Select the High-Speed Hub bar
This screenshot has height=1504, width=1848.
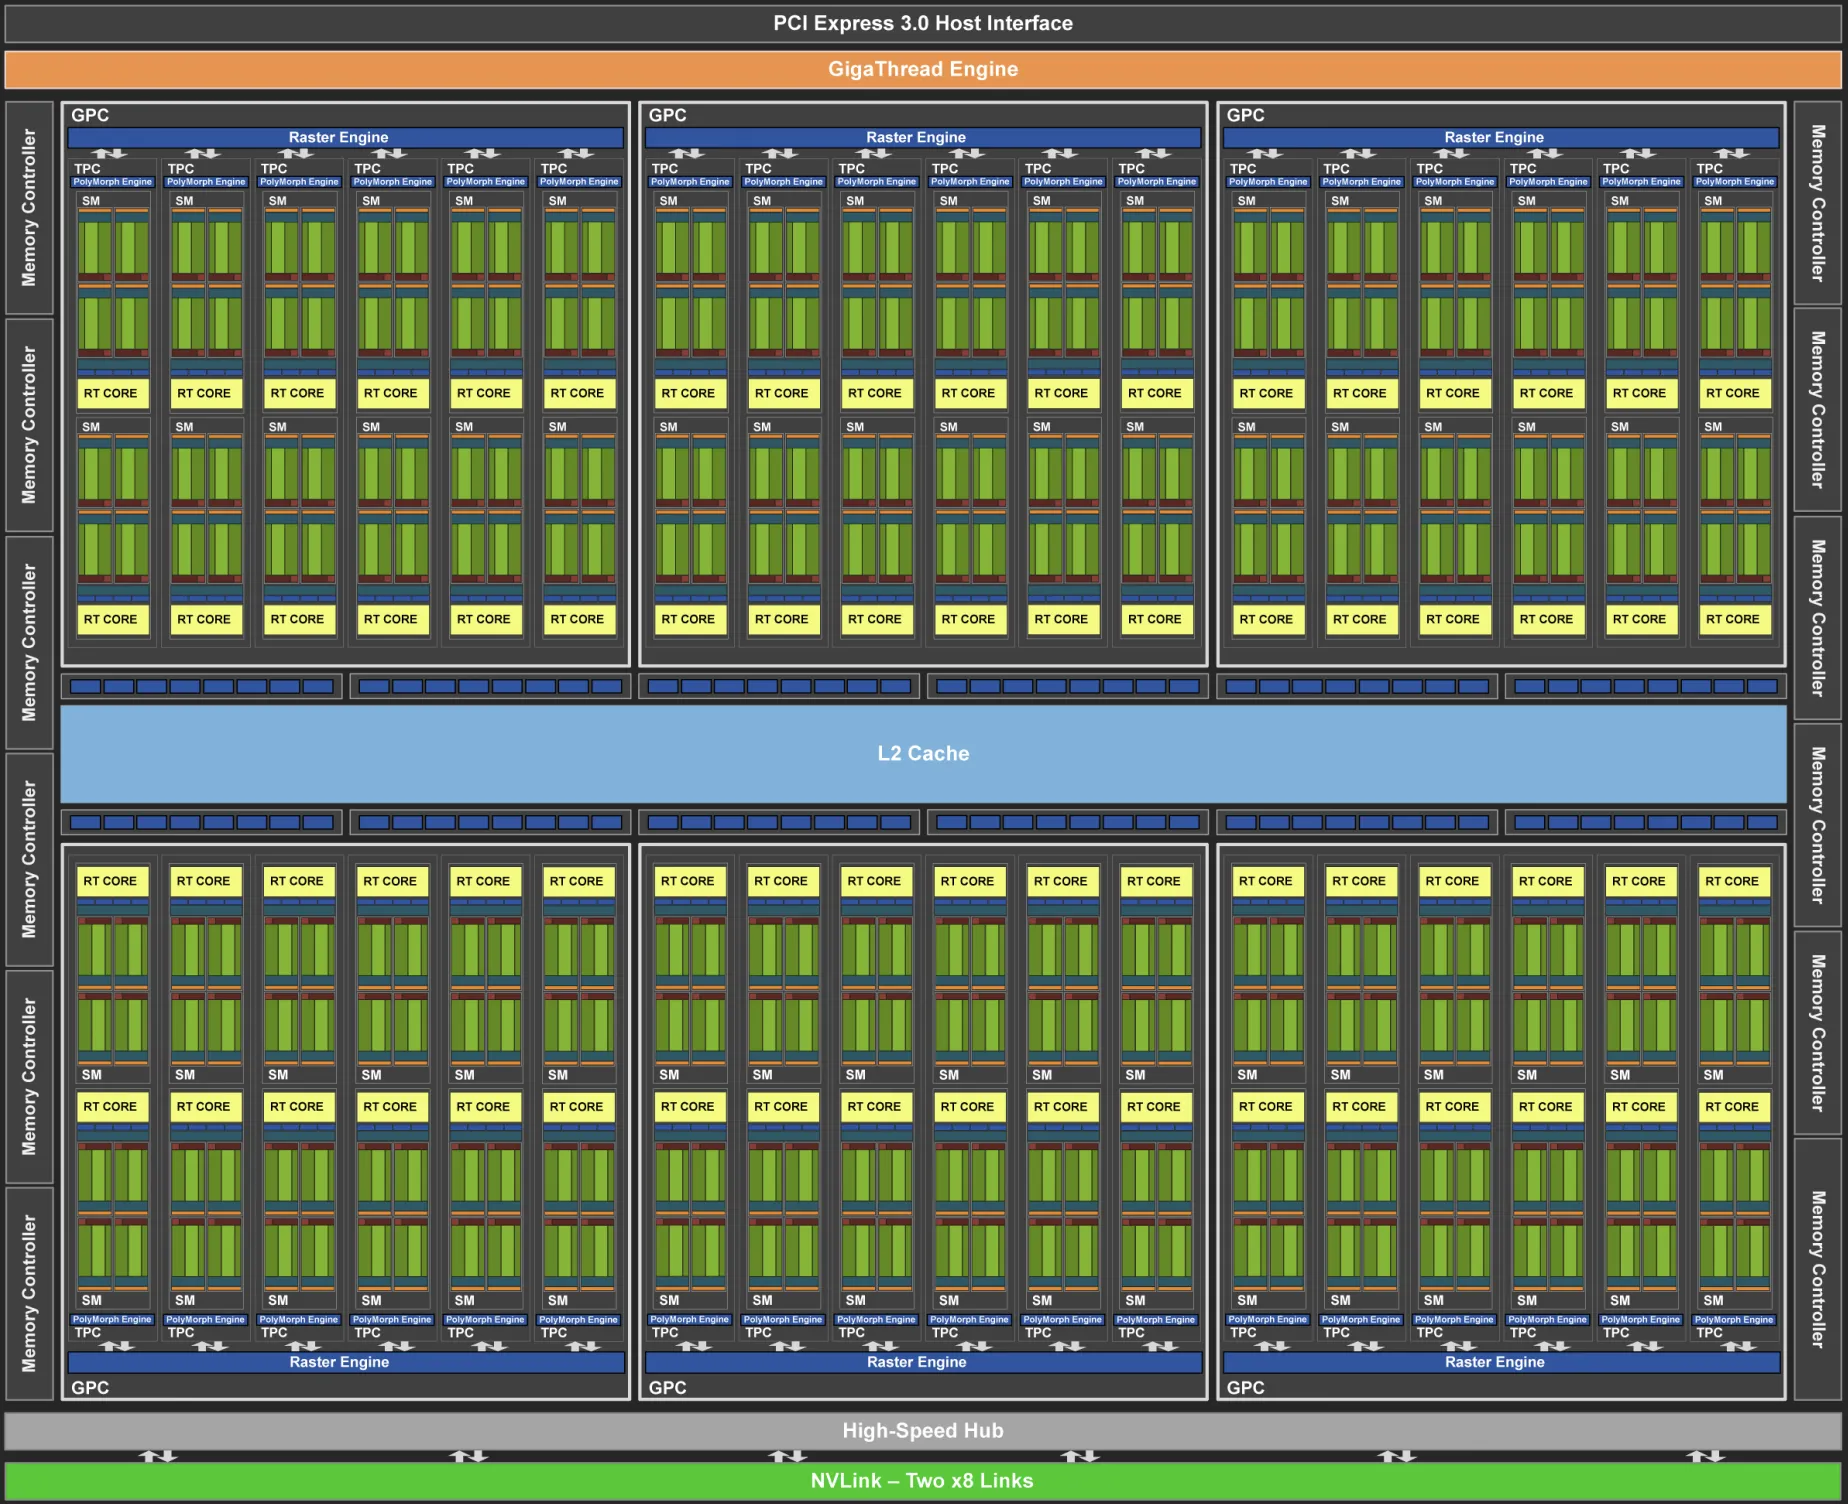tap(923, 1431)
